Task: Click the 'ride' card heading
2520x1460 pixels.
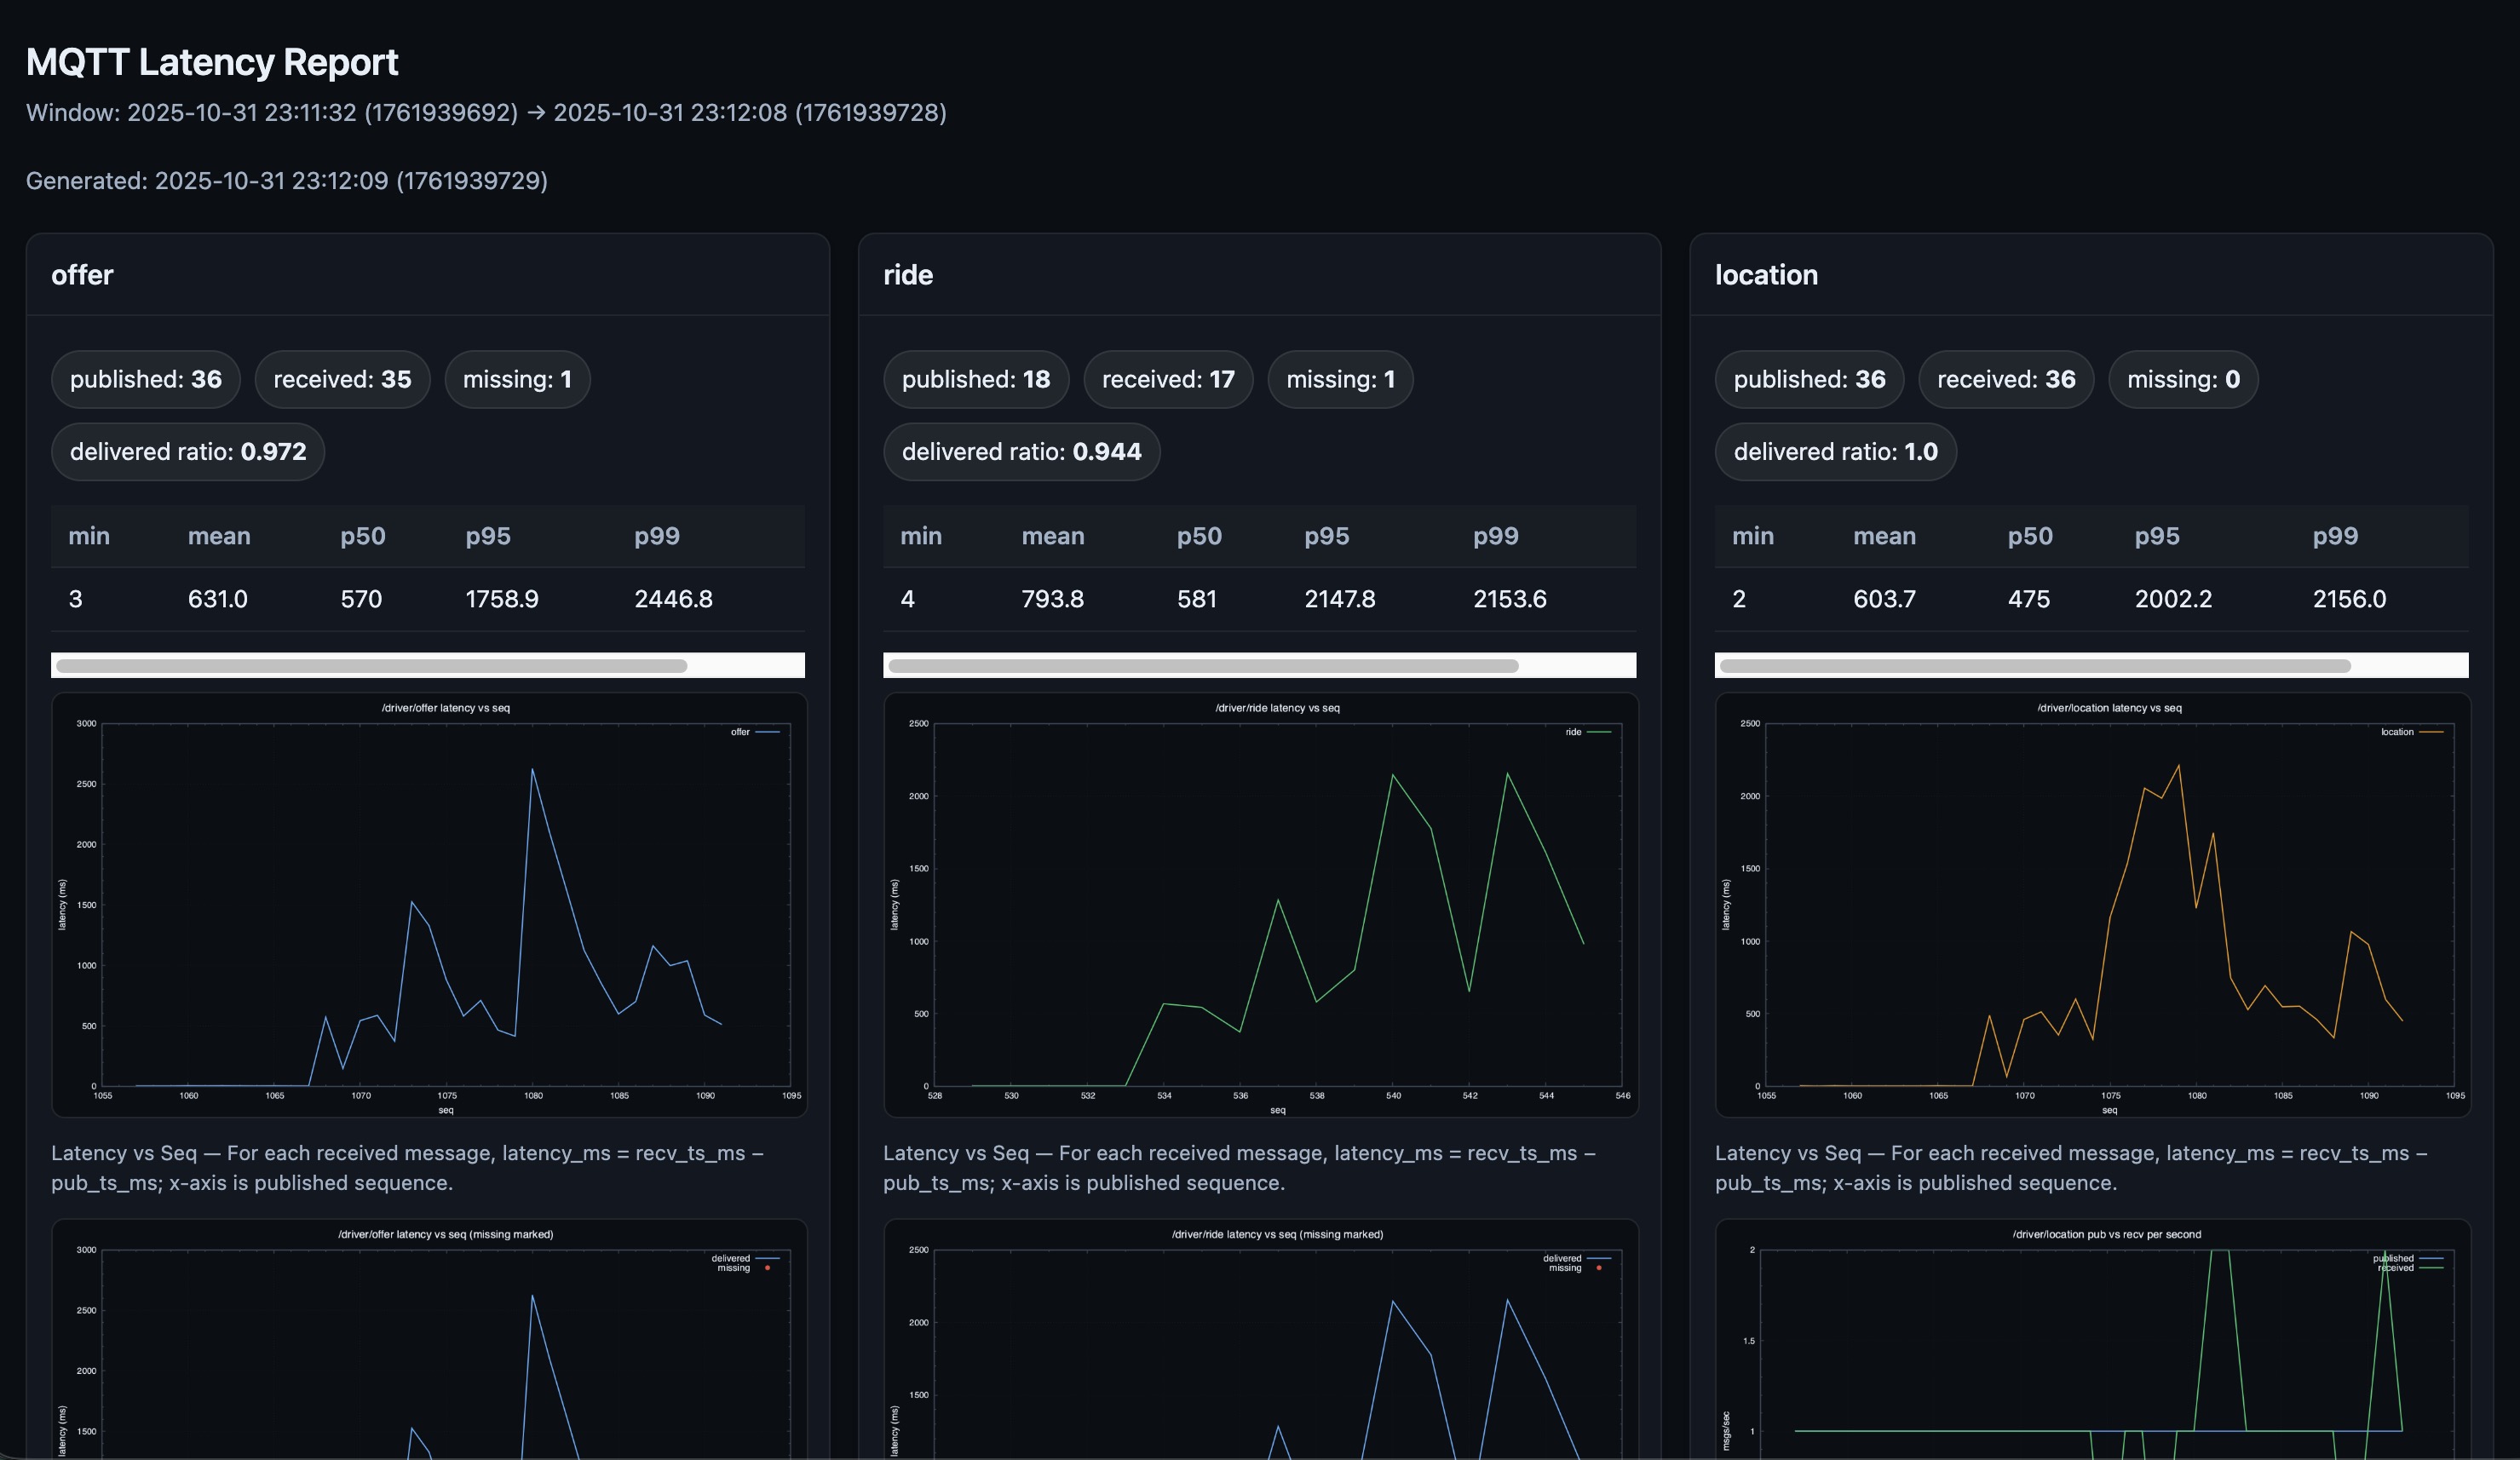Action: pyautogui.click(x=907, y=275)
